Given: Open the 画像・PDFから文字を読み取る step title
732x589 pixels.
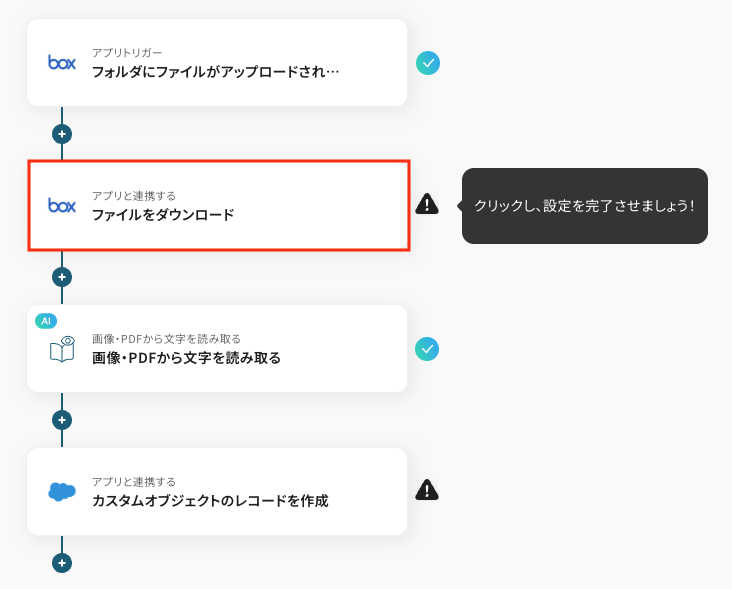Looking at the screenshot, I should [x=186, y=358].
